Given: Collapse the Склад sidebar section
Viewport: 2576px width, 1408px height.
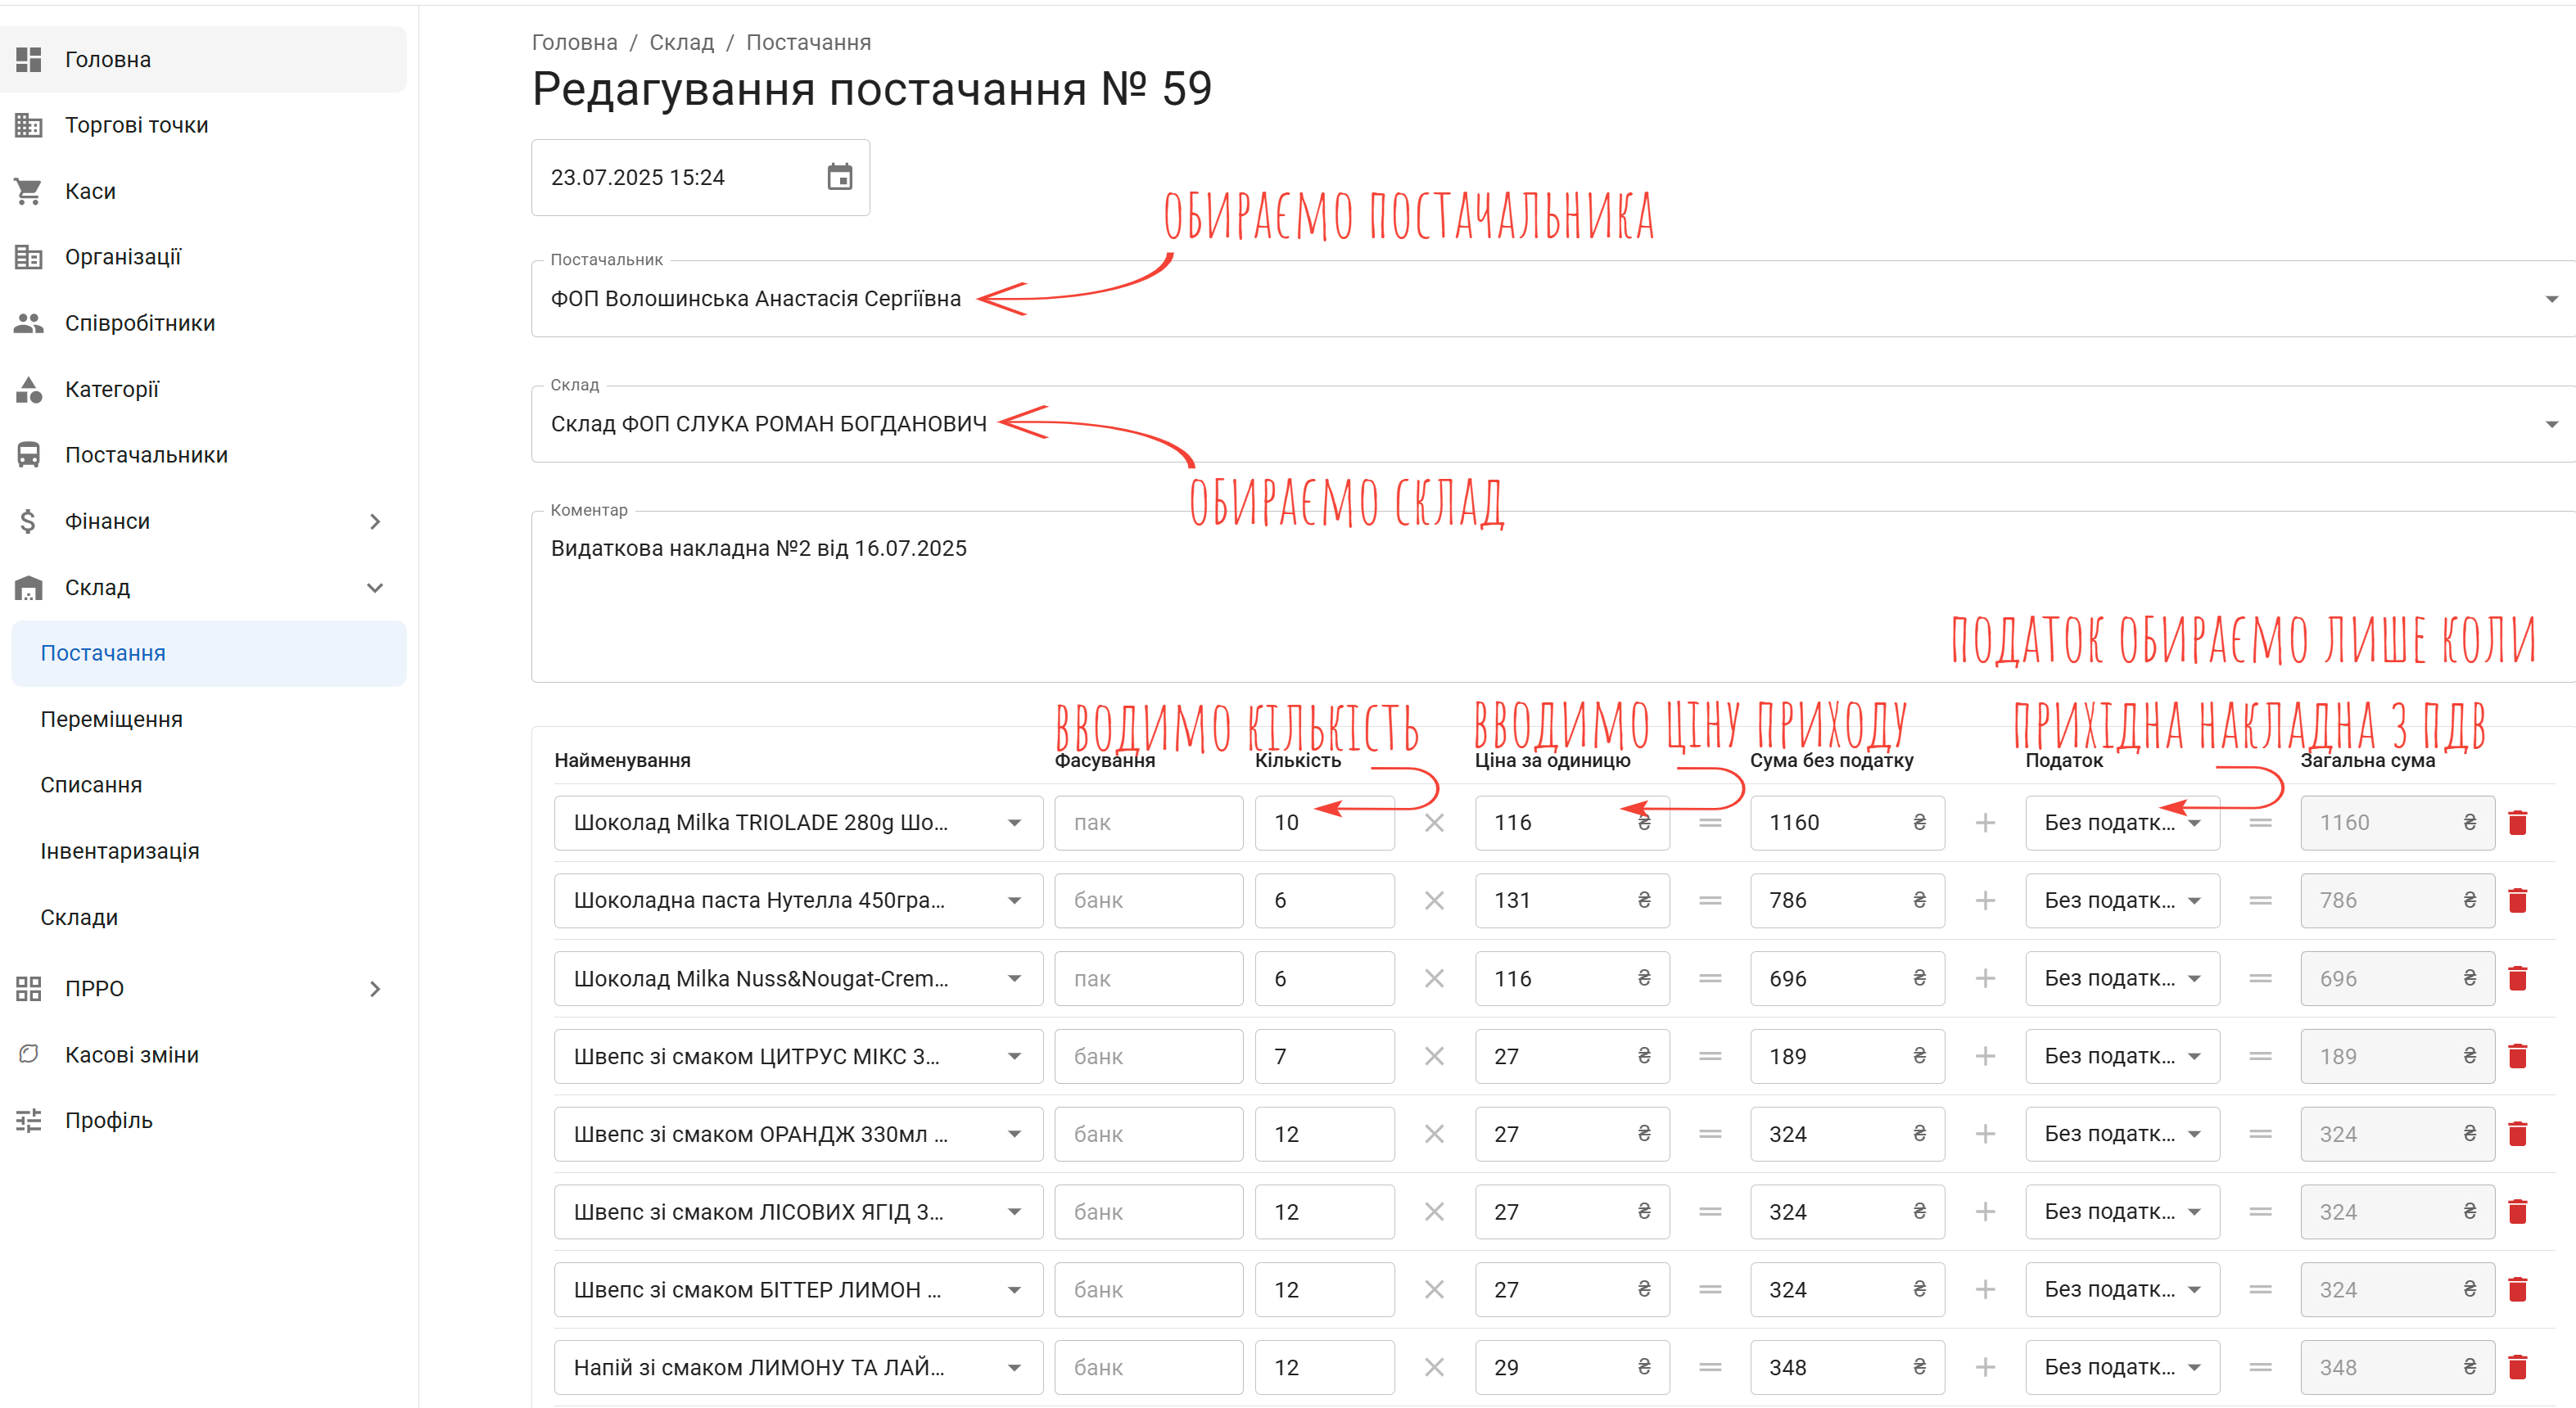Looking at the screenshot, I should (375, 587).
